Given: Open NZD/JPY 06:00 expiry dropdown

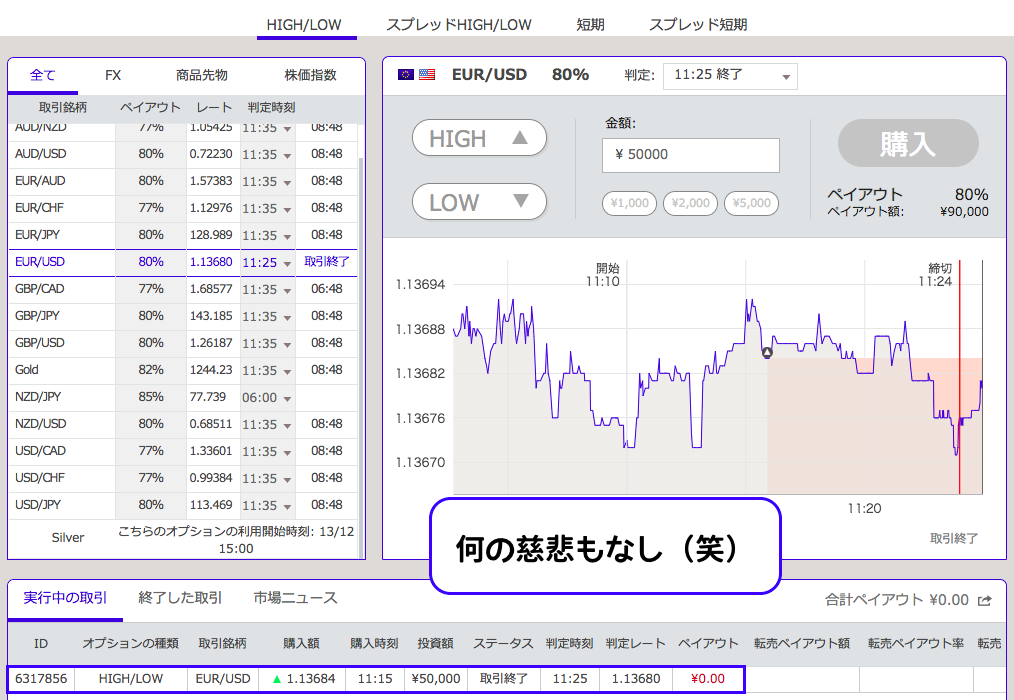Looking at the screenshot, I should click(x=267, y=398).
